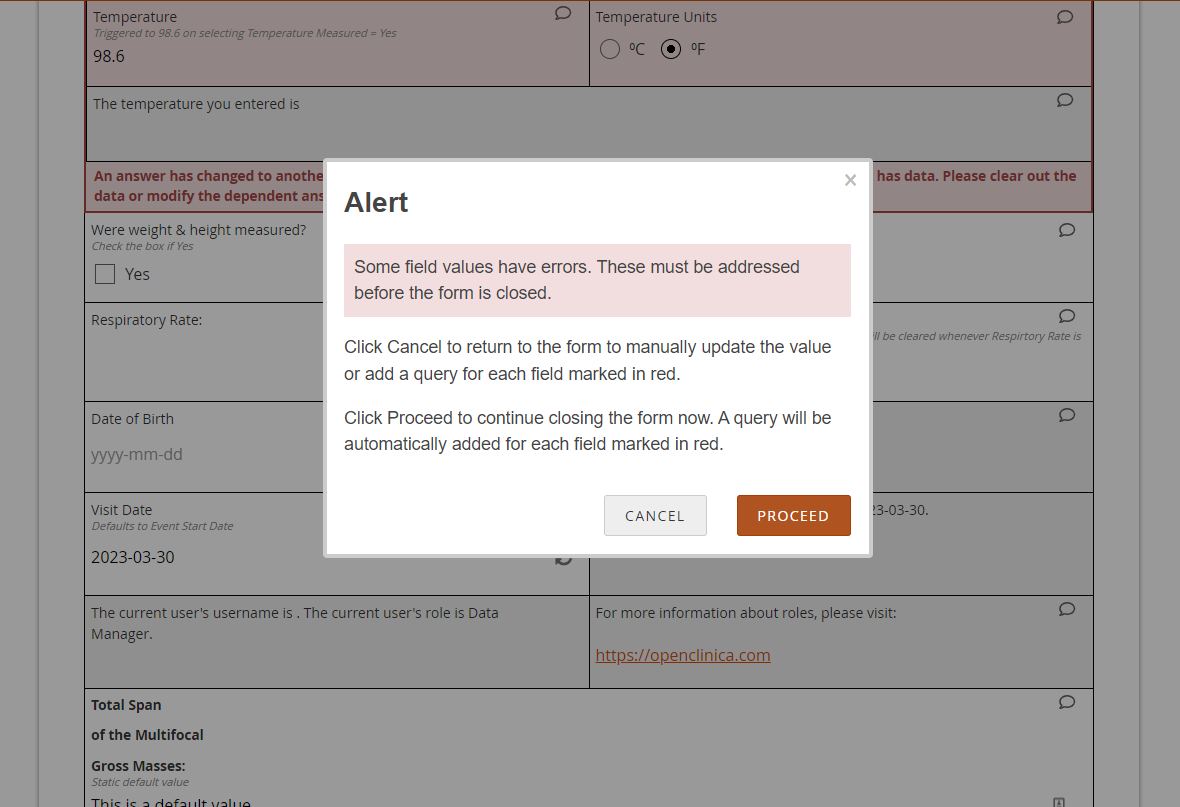The height and width of the screenshot is (807, 1180).
Task: Click the comment icon for Respiratory Rate
Action: click(x=1068, y=316)
